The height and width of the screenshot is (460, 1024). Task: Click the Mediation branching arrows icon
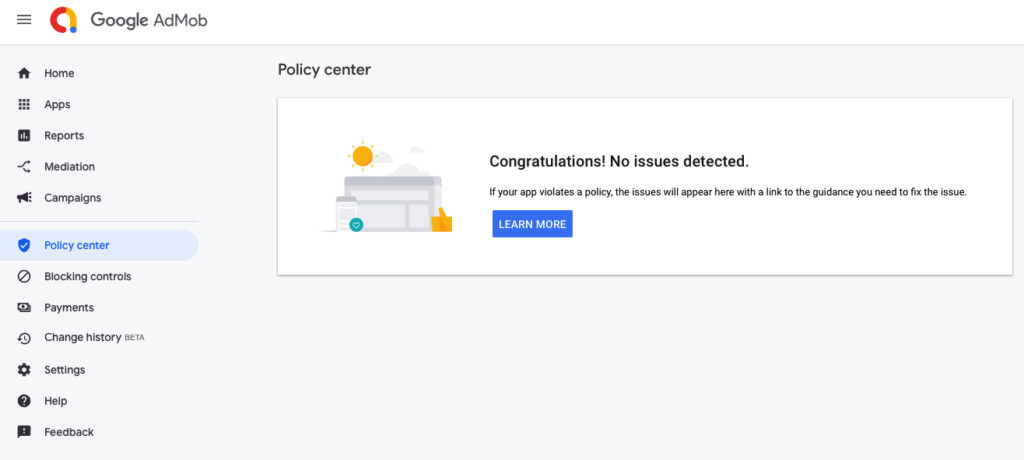pyautogui.click(x=24, y=167)
